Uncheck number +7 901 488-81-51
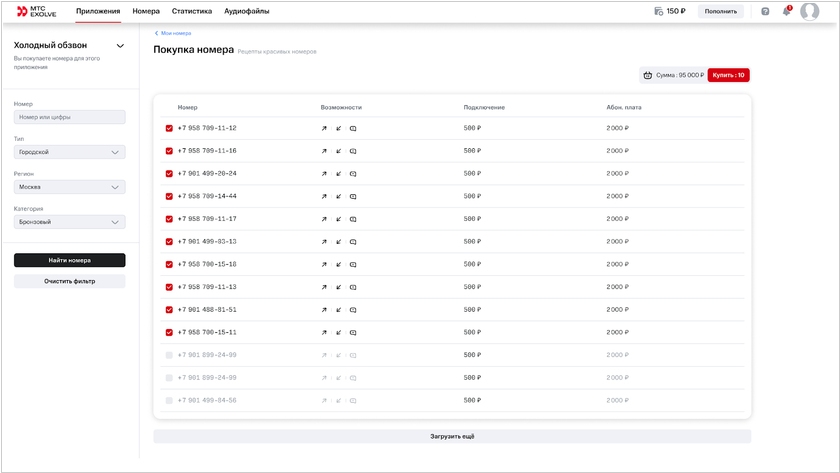 tap(169, 310)
